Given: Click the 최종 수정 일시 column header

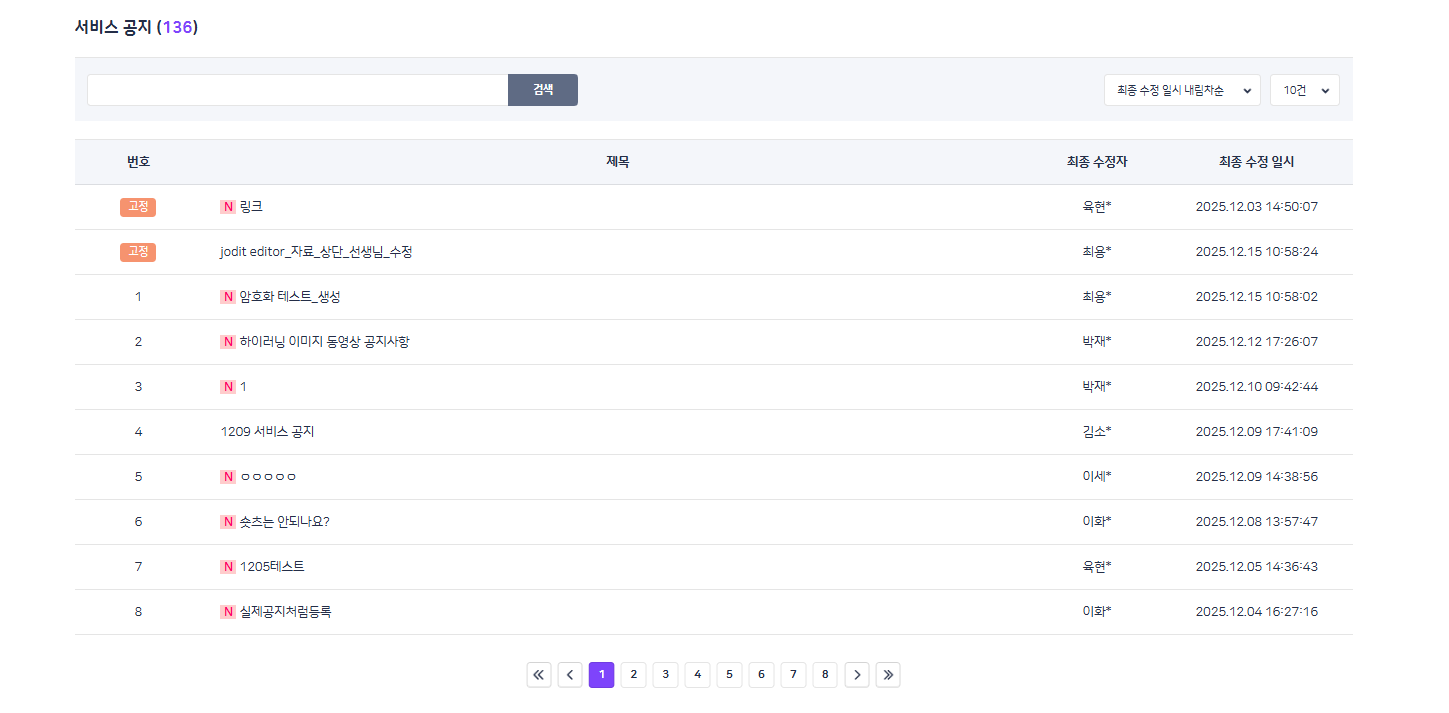Looking at the screenshot, I should click(1256, 162).
